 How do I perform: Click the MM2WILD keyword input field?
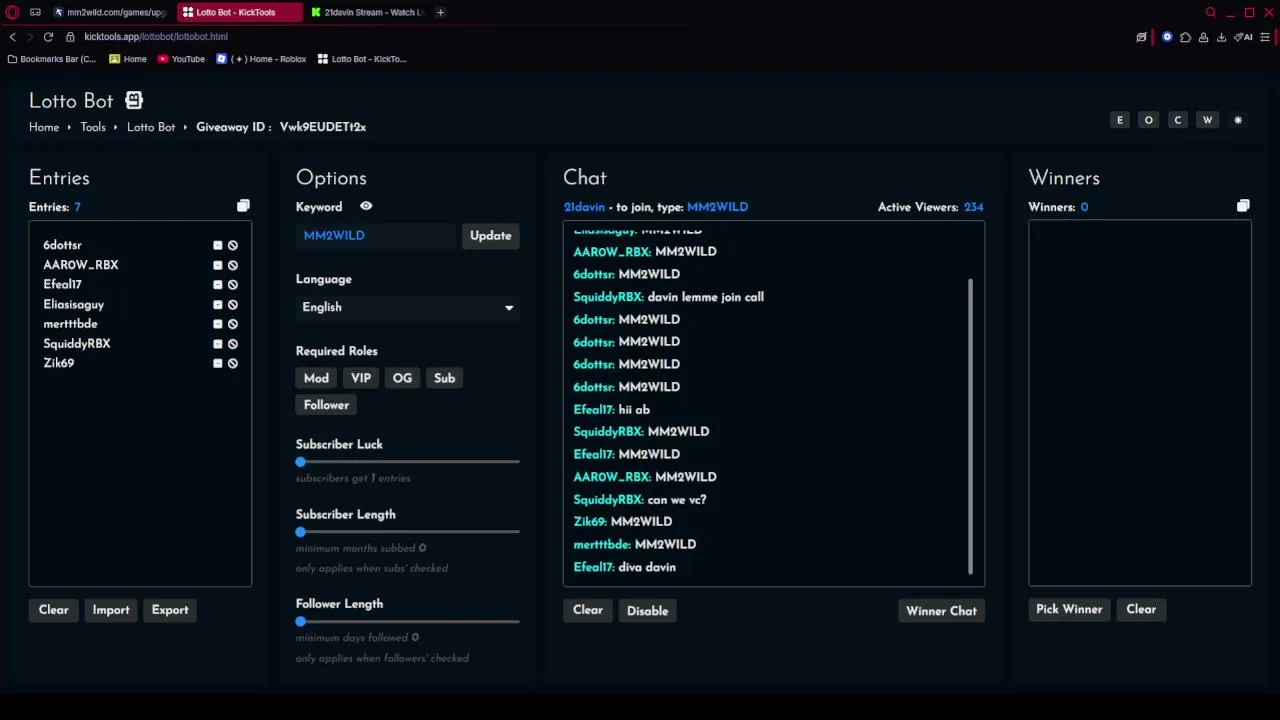[x=376, y=236]
